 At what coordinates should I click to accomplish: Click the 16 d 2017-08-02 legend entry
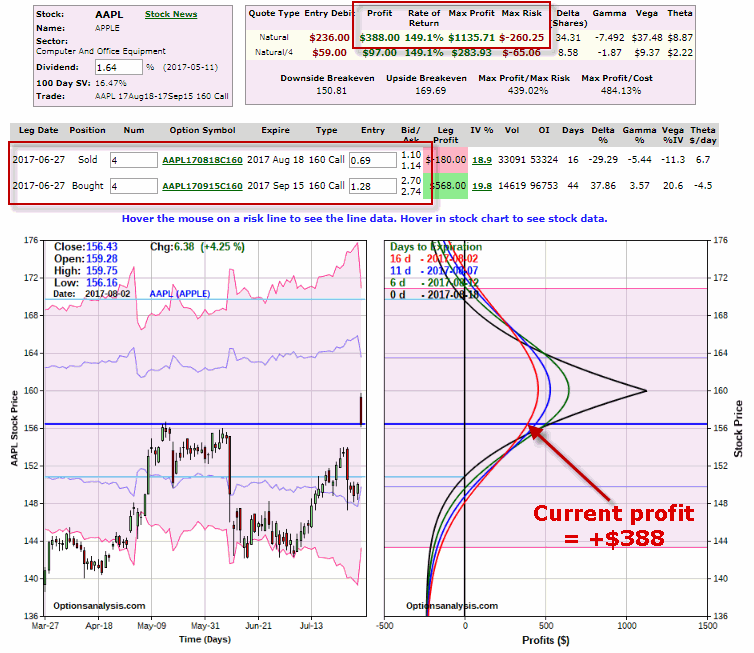coord(434,259)
